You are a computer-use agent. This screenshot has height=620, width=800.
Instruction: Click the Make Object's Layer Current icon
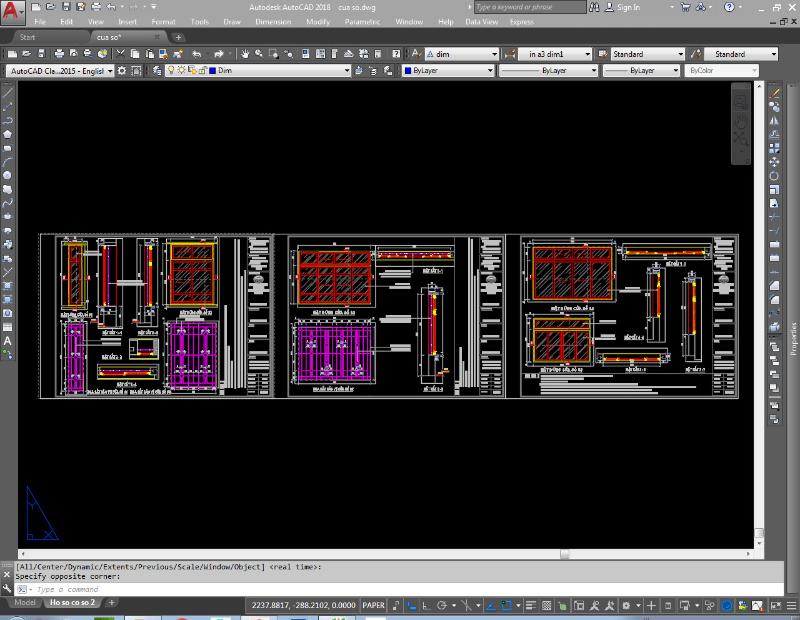point(359,70)
